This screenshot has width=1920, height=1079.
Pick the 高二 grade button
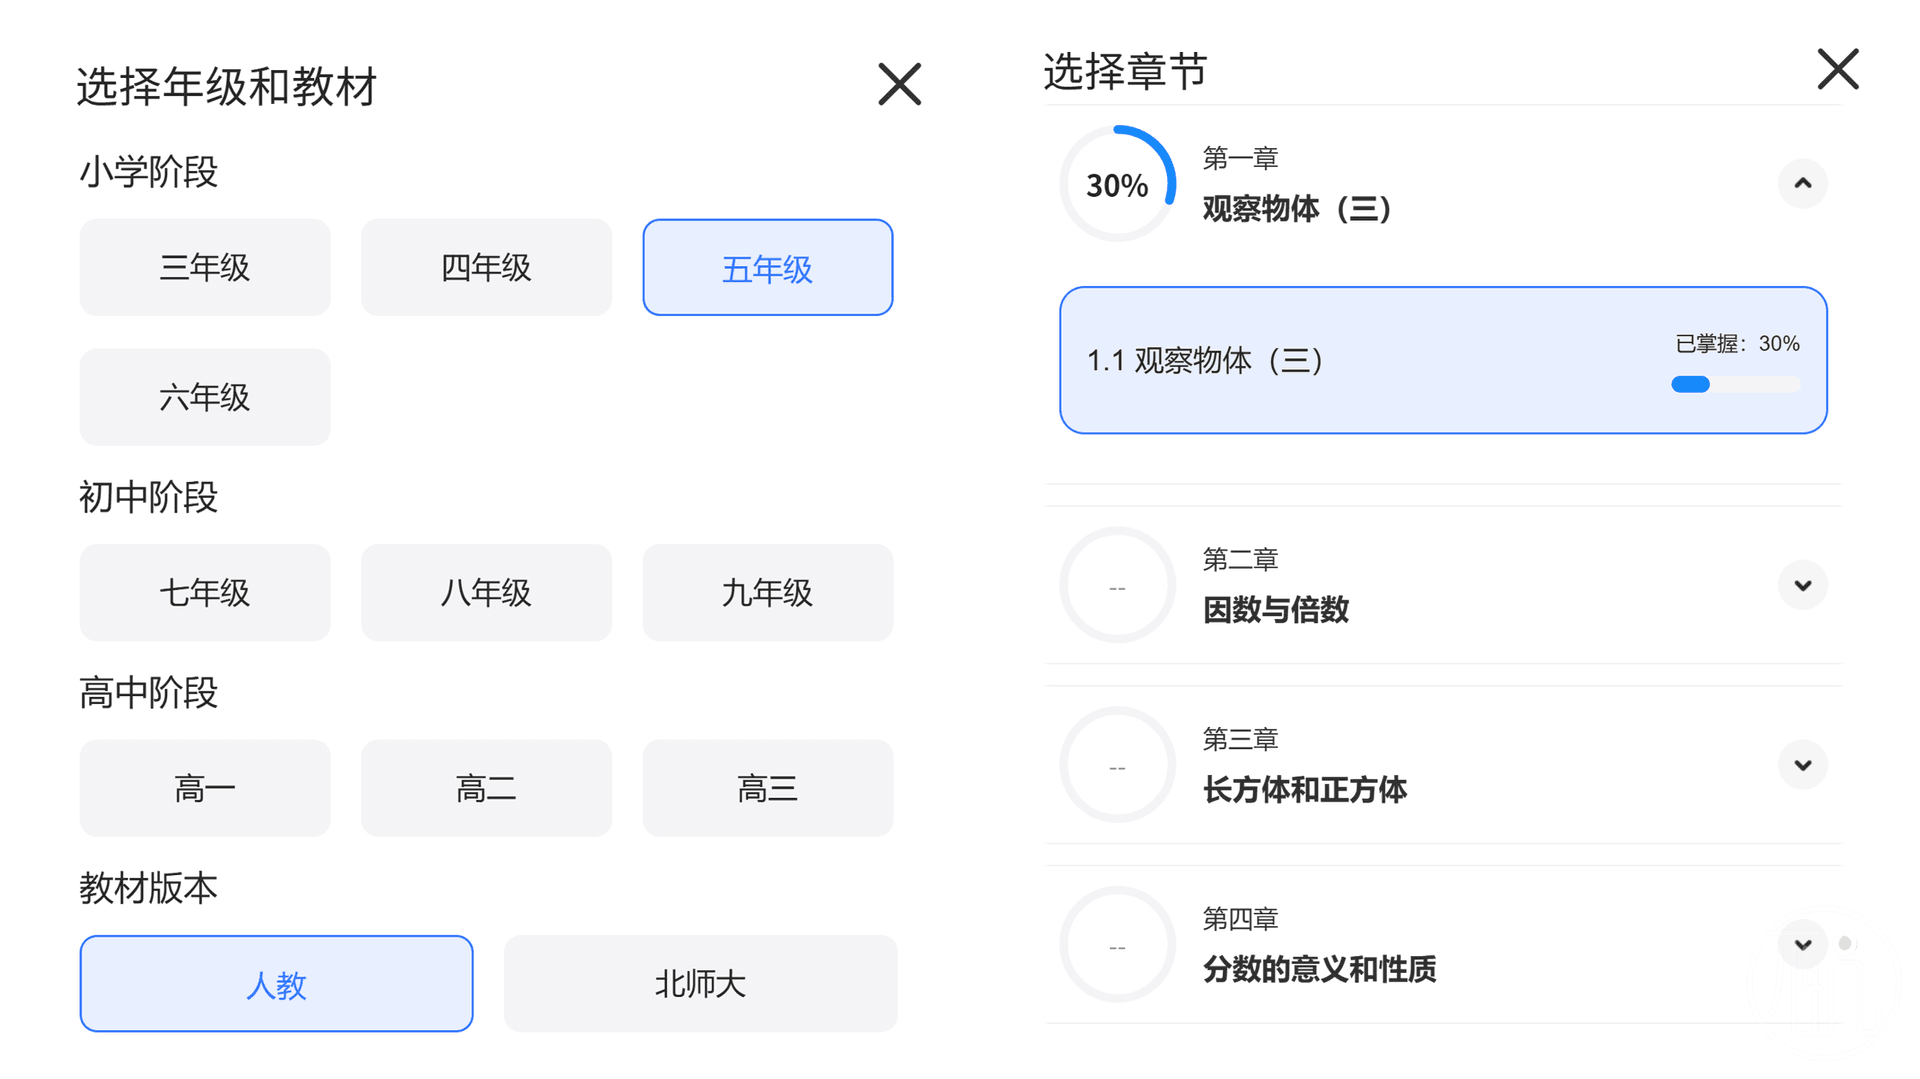coord(486,788)
